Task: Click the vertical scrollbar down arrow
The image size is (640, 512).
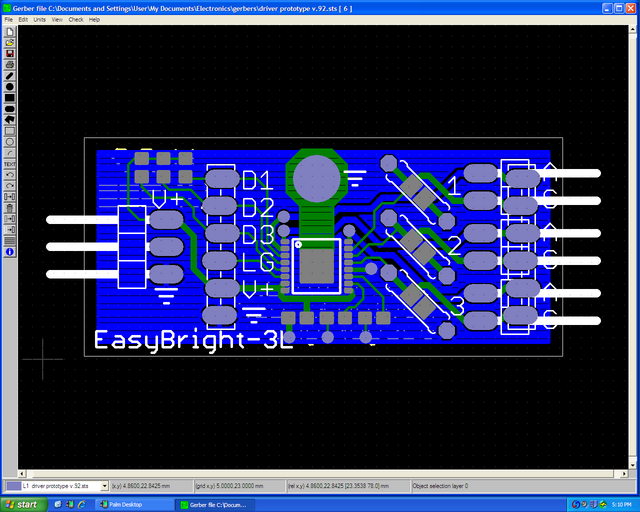Action: (633, 465)
